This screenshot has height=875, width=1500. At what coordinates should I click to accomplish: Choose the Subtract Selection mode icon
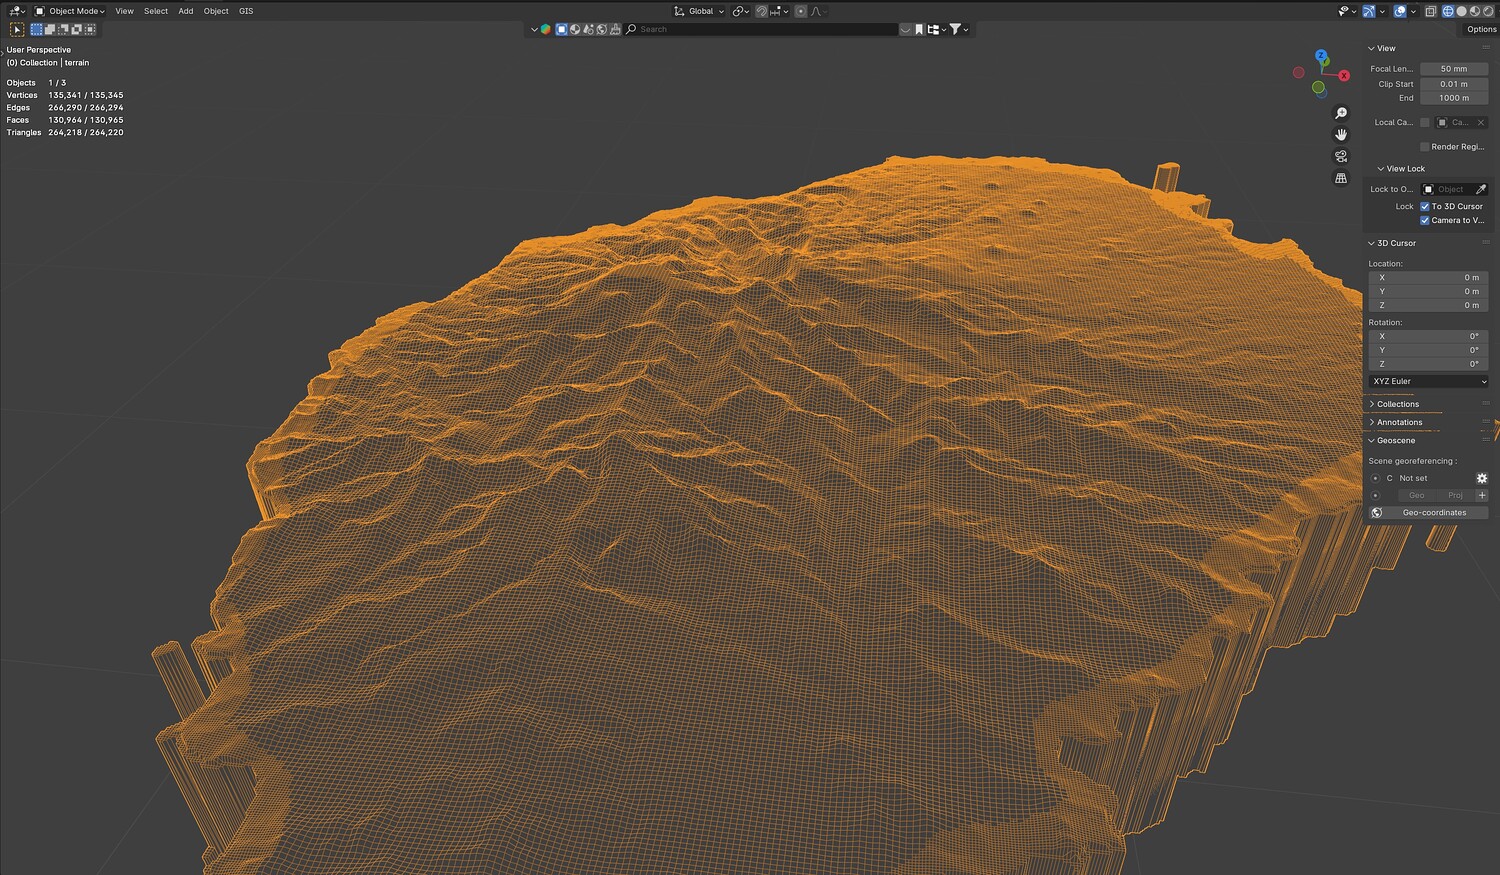(x=63, y=30)
